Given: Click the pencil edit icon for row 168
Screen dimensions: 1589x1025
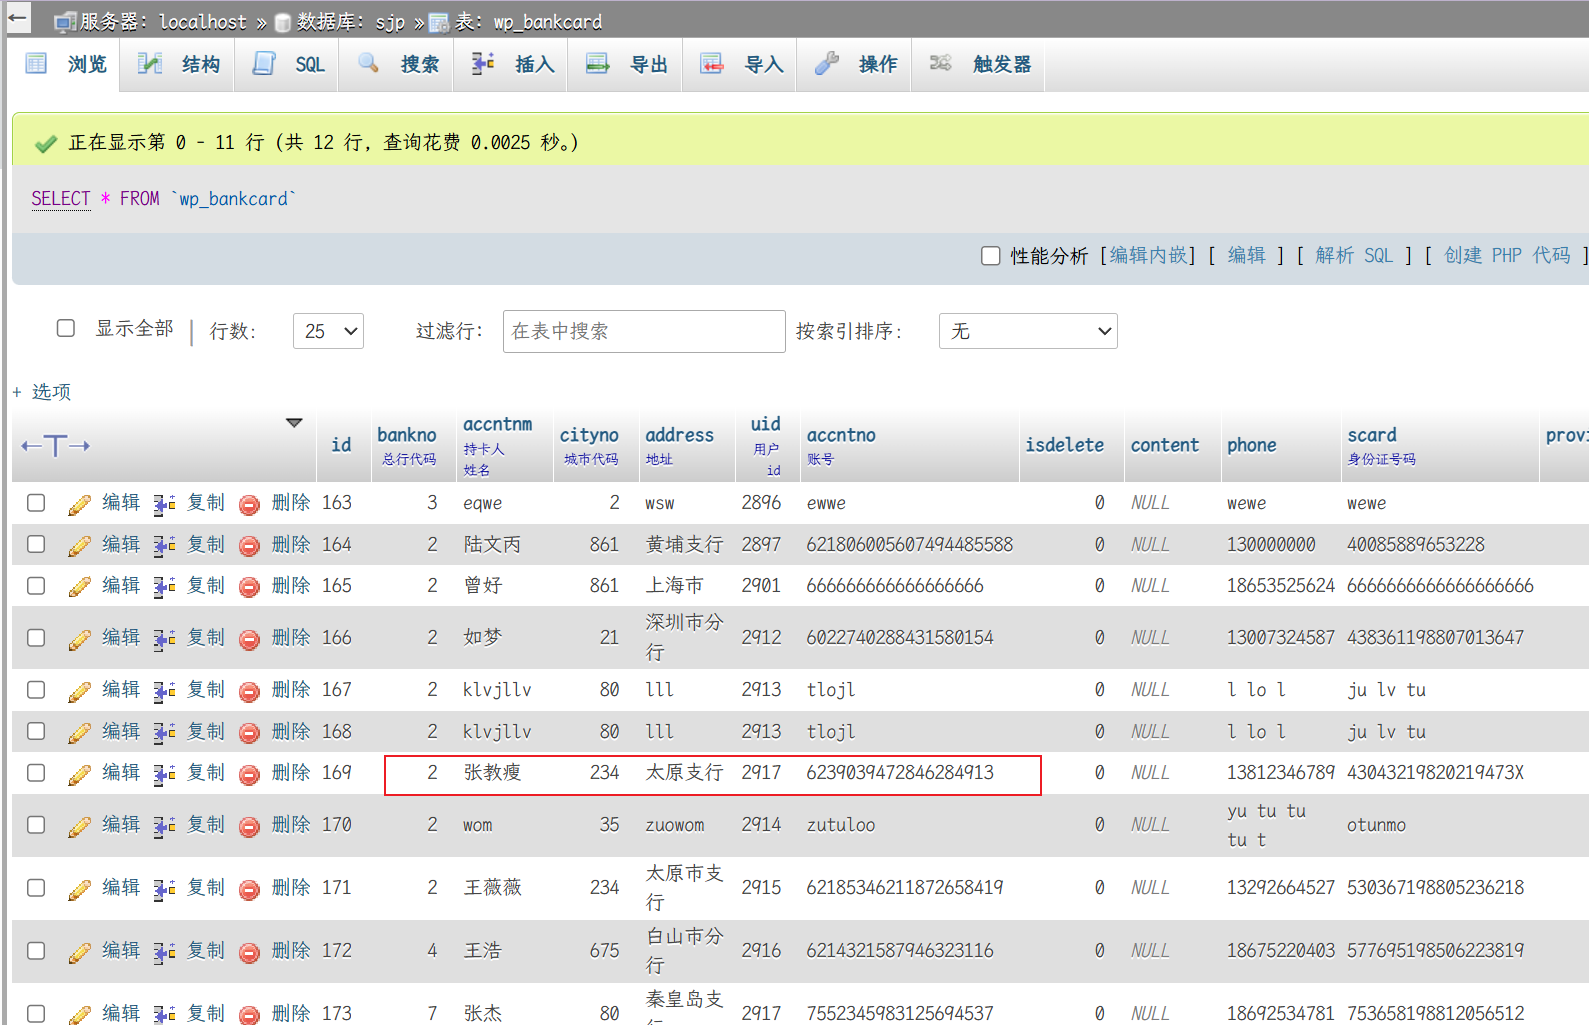Looking at the screenshot, I should 80,733.
